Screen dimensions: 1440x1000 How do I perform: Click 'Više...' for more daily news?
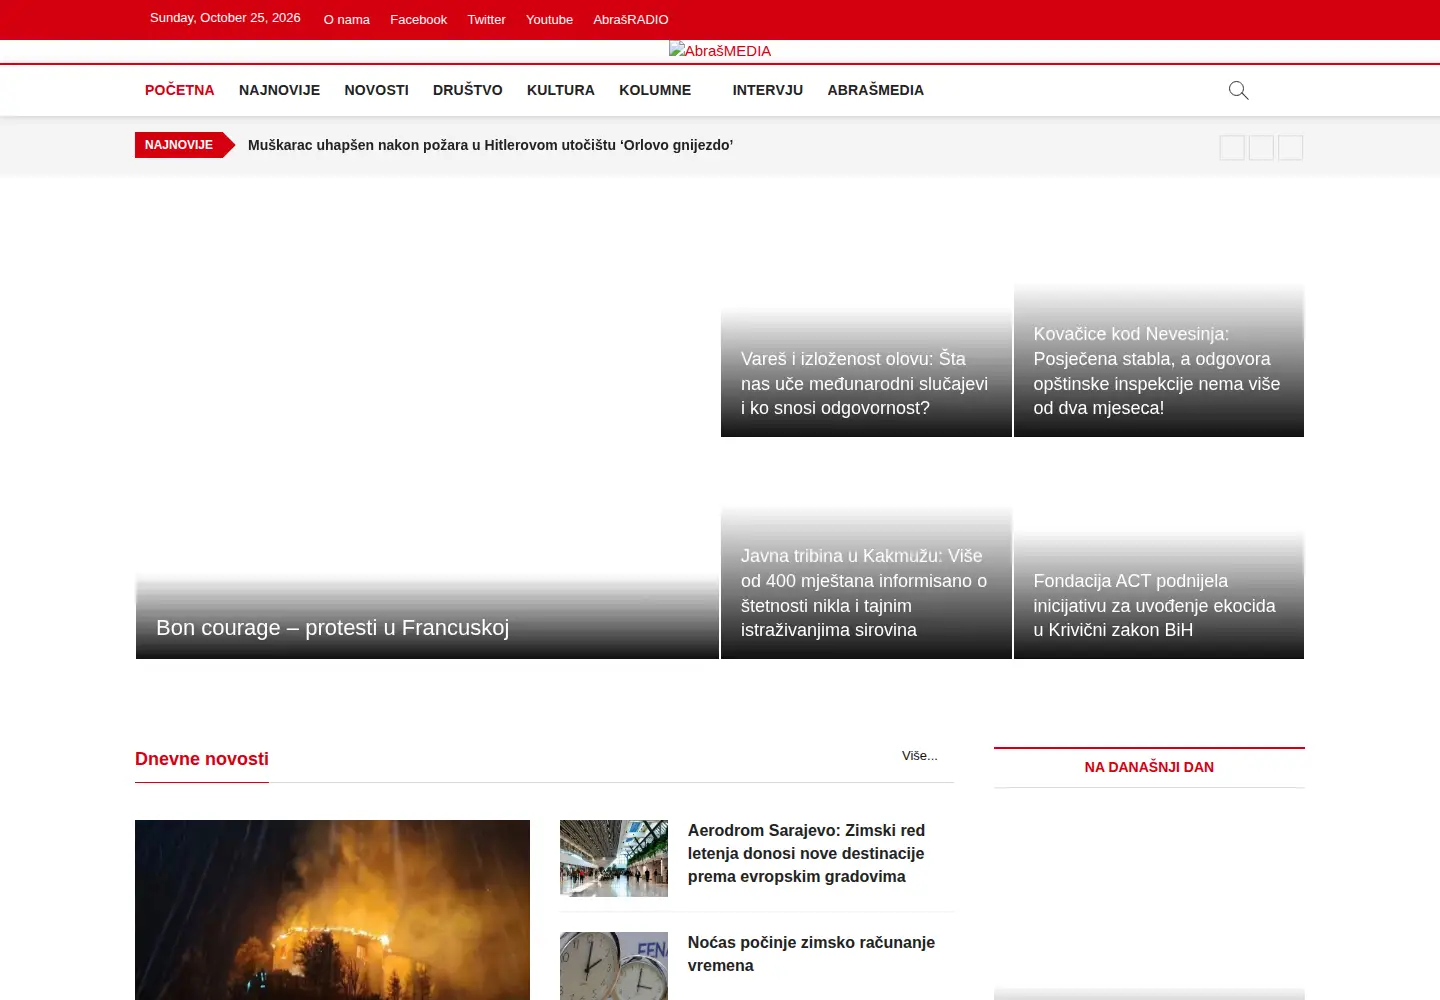pos(920,756)
